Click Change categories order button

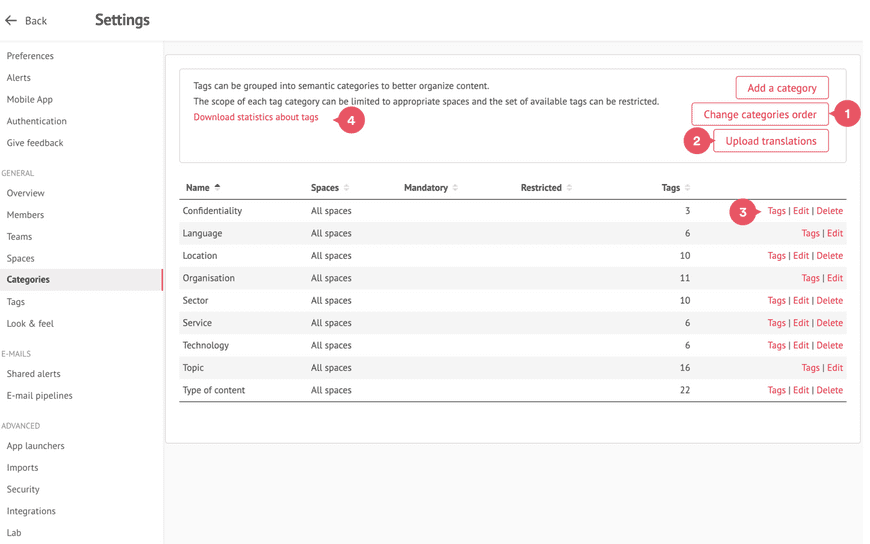click(x=760, y=114)
